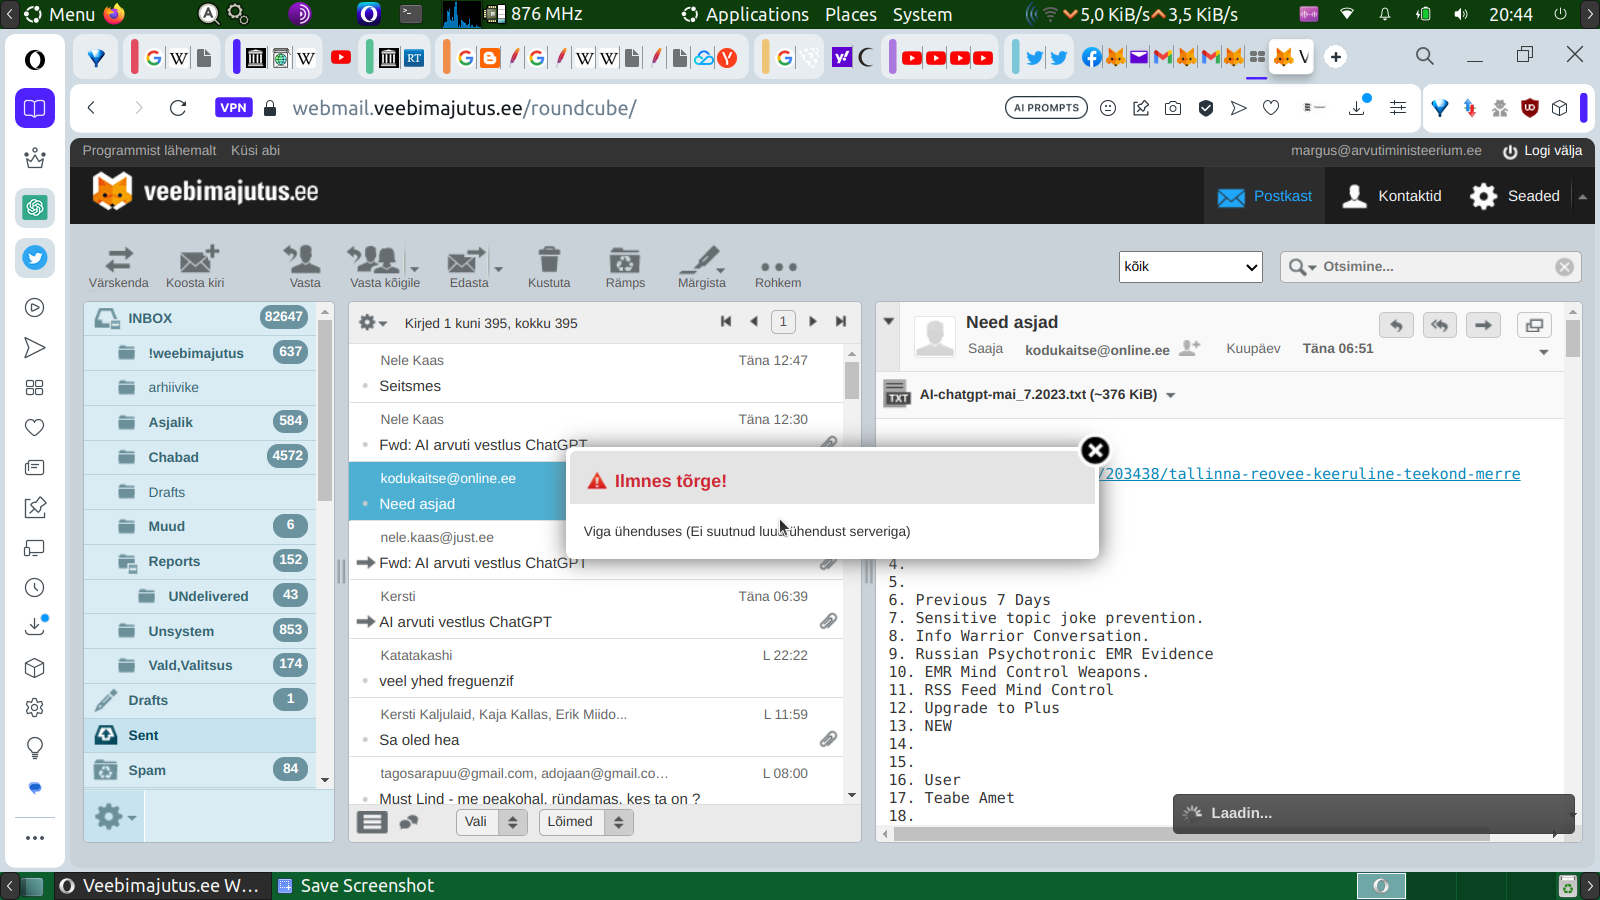Go to the first page of messages
The image size is (1600, 900).
click(x=726, y=322)
